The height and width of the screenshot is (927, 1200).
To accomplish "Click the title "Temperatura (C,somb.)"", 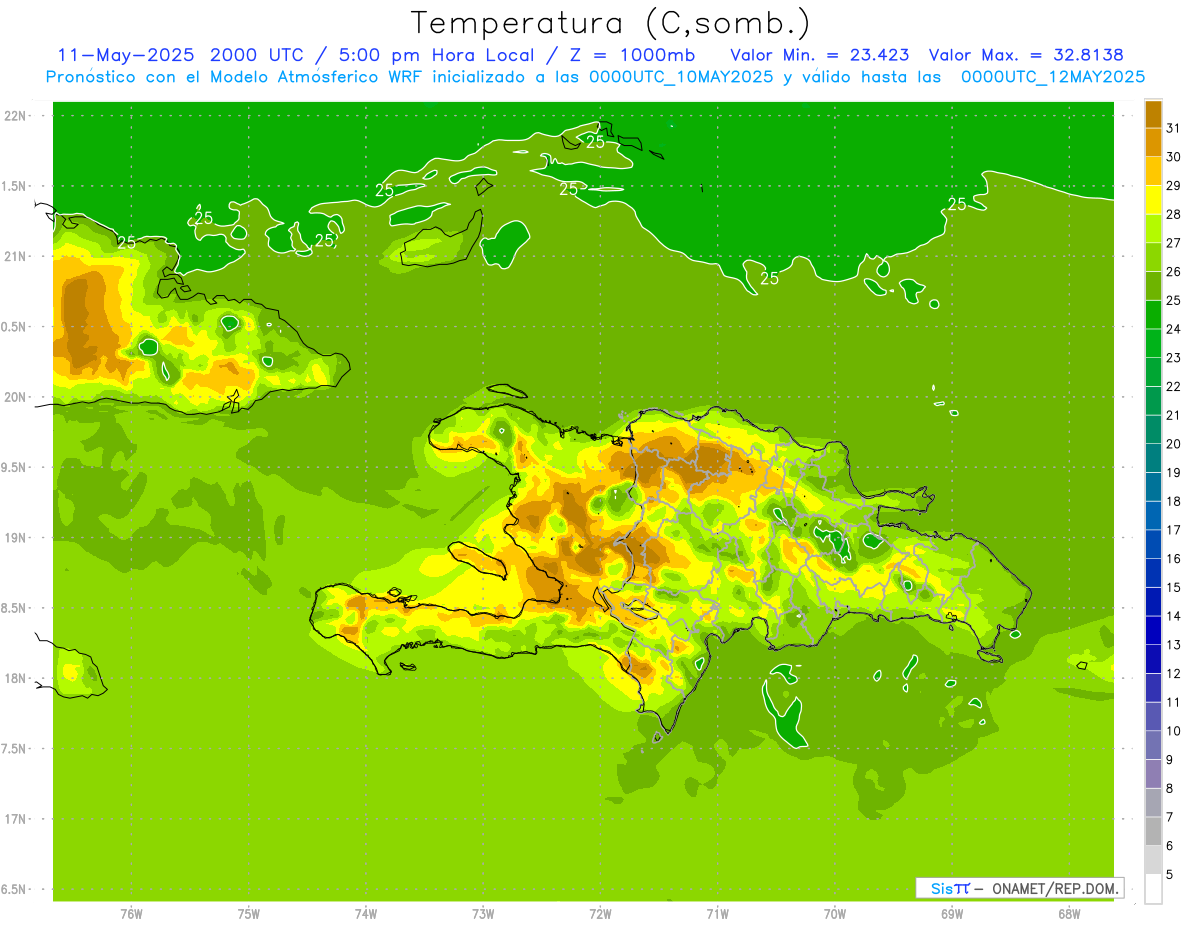I will (x=610, y=23).
